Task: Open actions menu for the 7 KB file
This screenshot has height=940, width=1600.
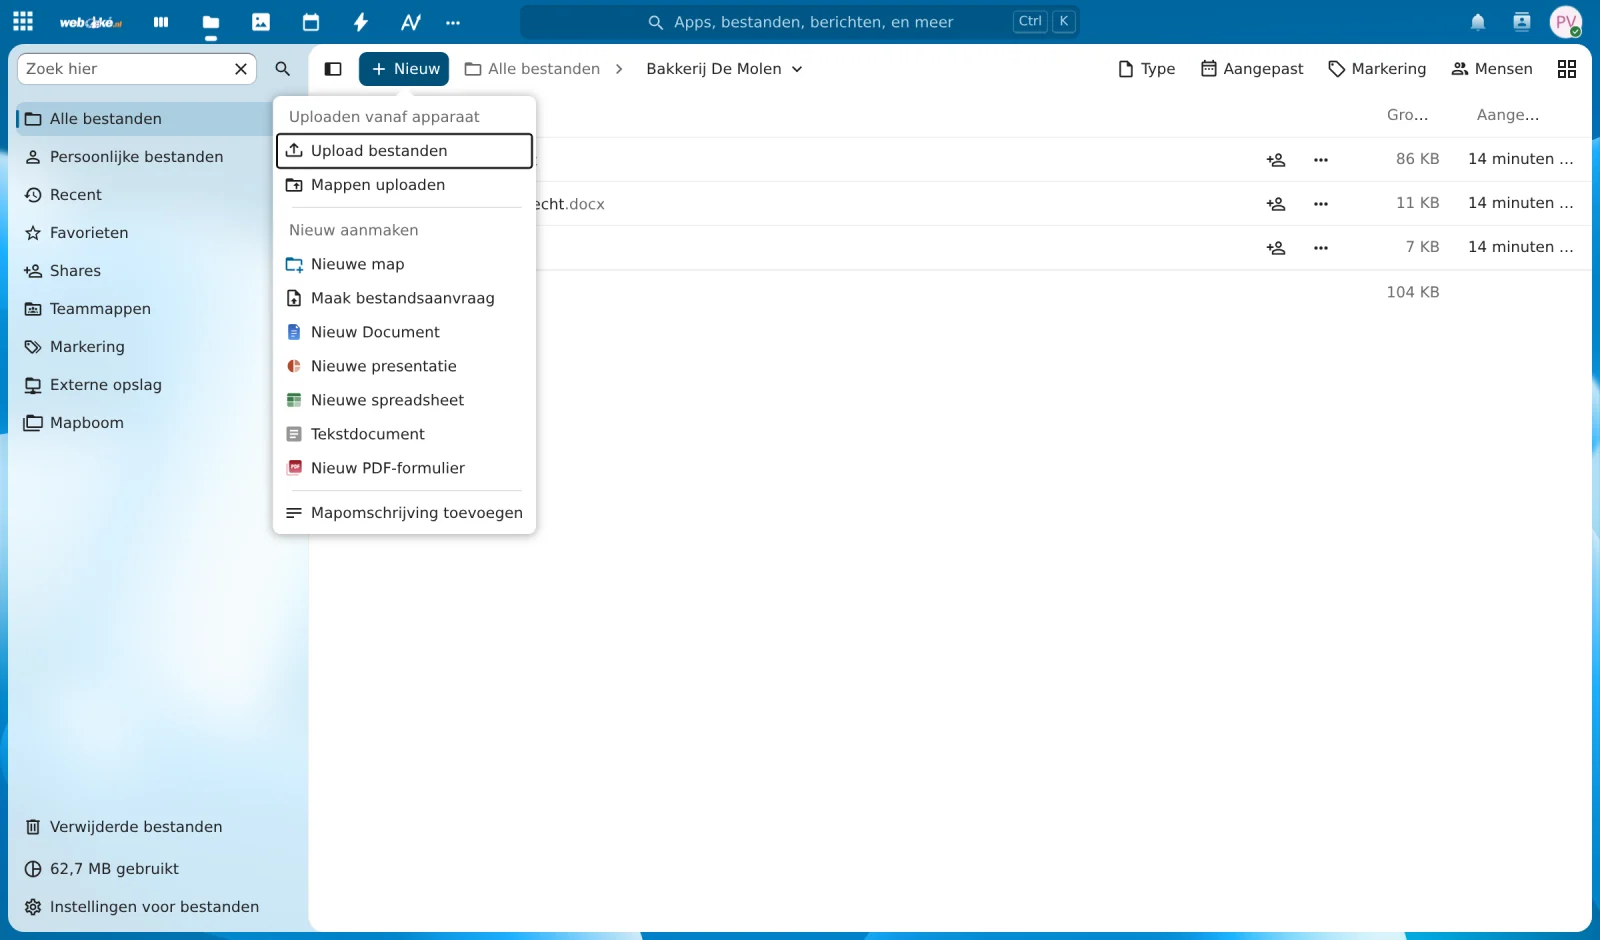Action: coord(1321,248)
